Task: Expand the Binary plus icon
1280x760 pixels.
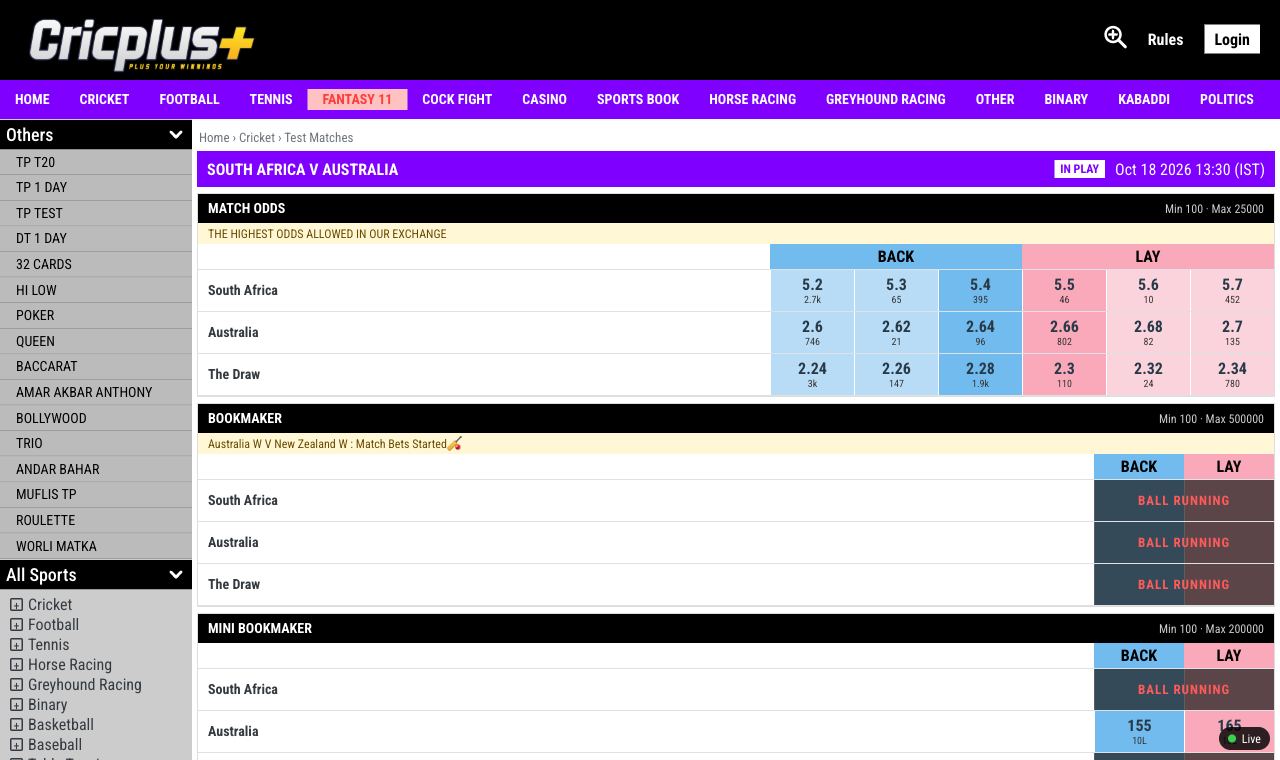Action: point(16,705)
